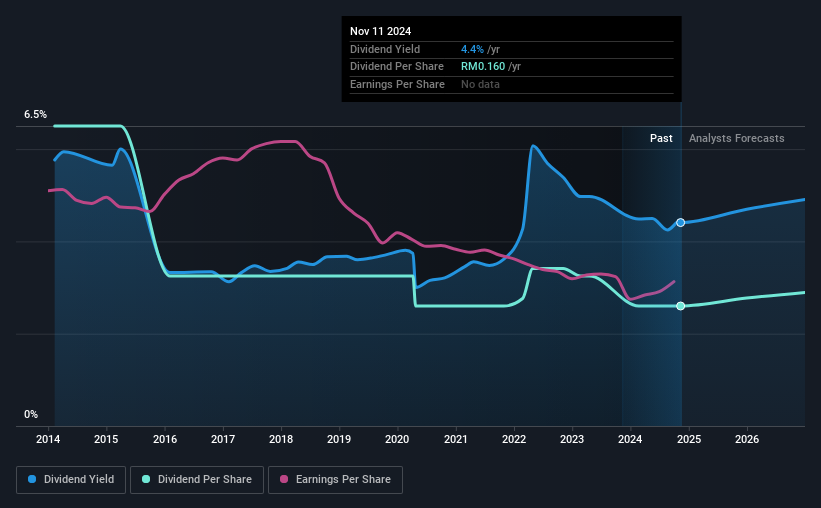Click the 'Past' label on chart
821x508 pixels.
661,138
